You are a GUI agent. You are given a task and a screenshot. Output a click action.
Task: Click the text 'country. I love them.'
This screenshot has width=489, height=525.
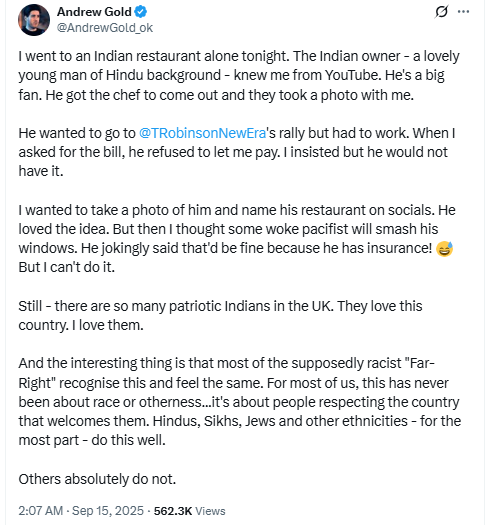click(x=81, y=325)
